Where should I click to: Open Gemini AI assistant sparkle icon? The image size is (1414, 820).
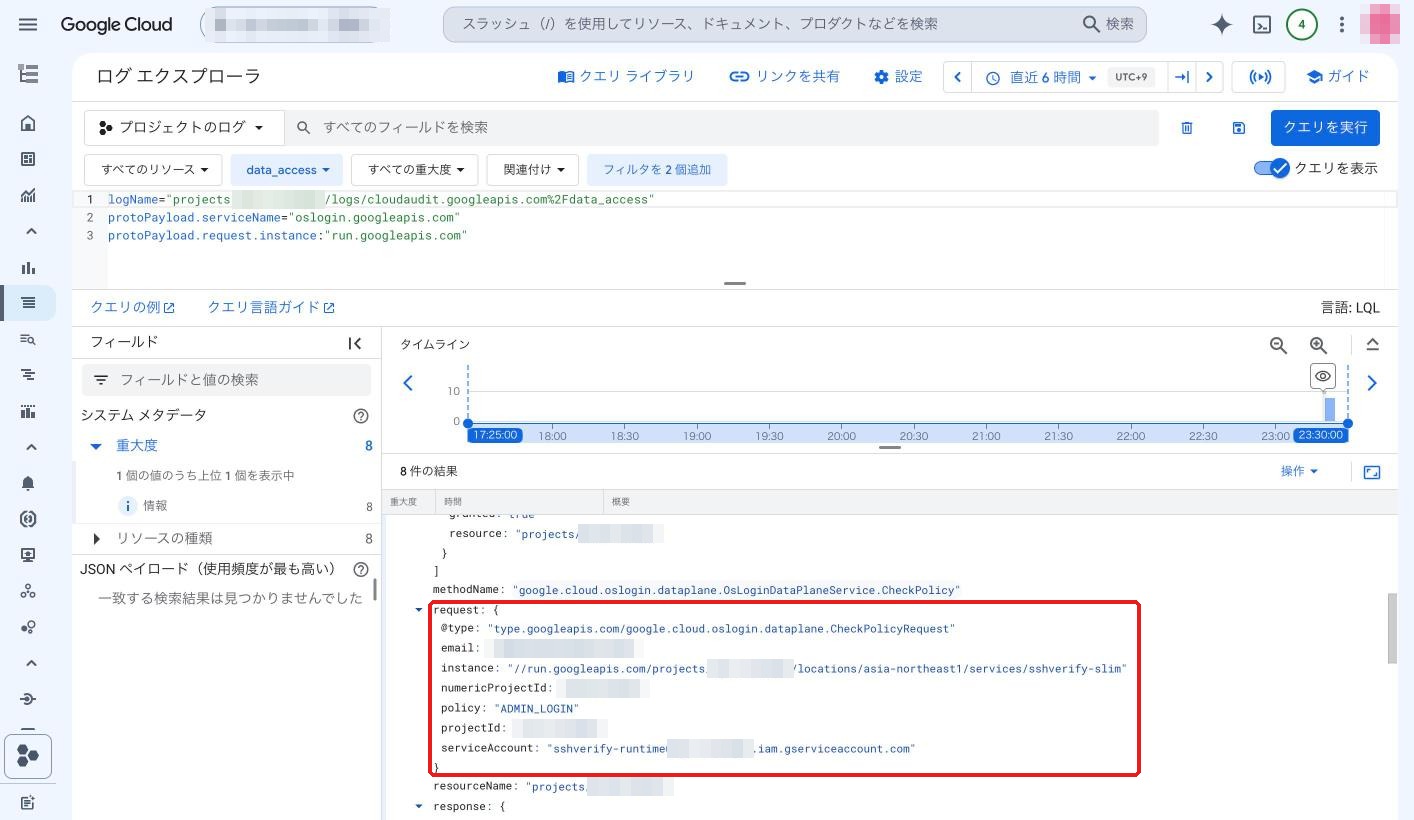click(x=1221, y=25)
